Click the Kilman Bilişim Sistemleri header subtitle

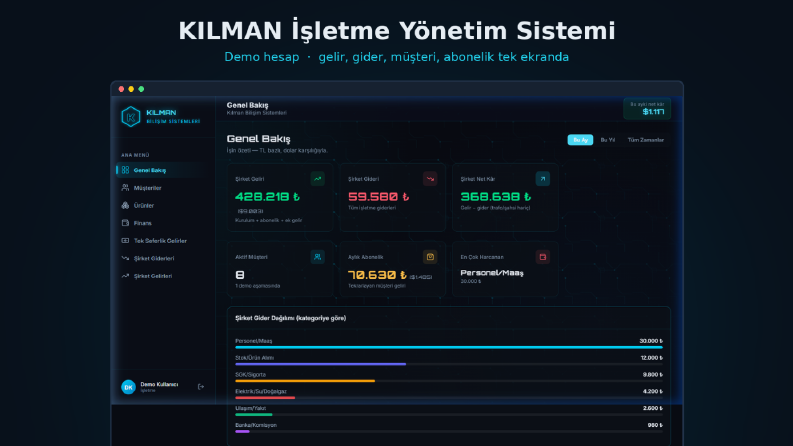257,113
